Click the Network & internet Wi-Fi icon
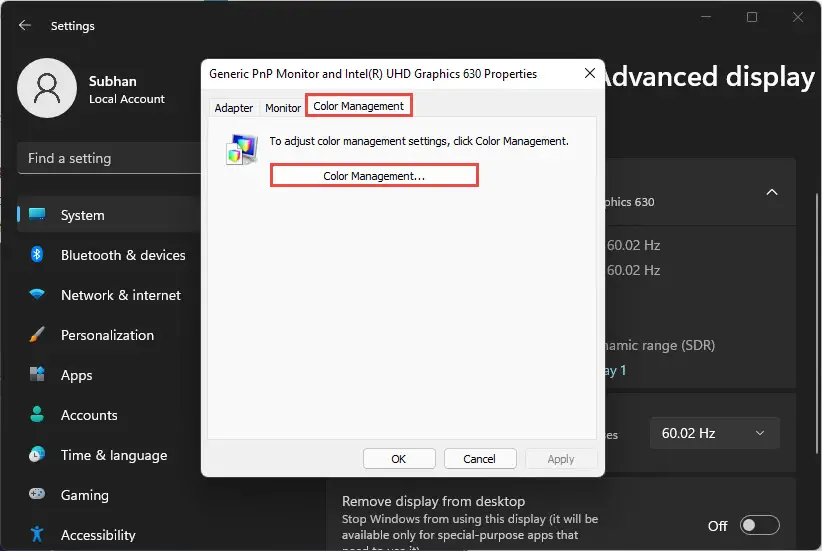Screen dimensions: 822x551 point(37,295)
